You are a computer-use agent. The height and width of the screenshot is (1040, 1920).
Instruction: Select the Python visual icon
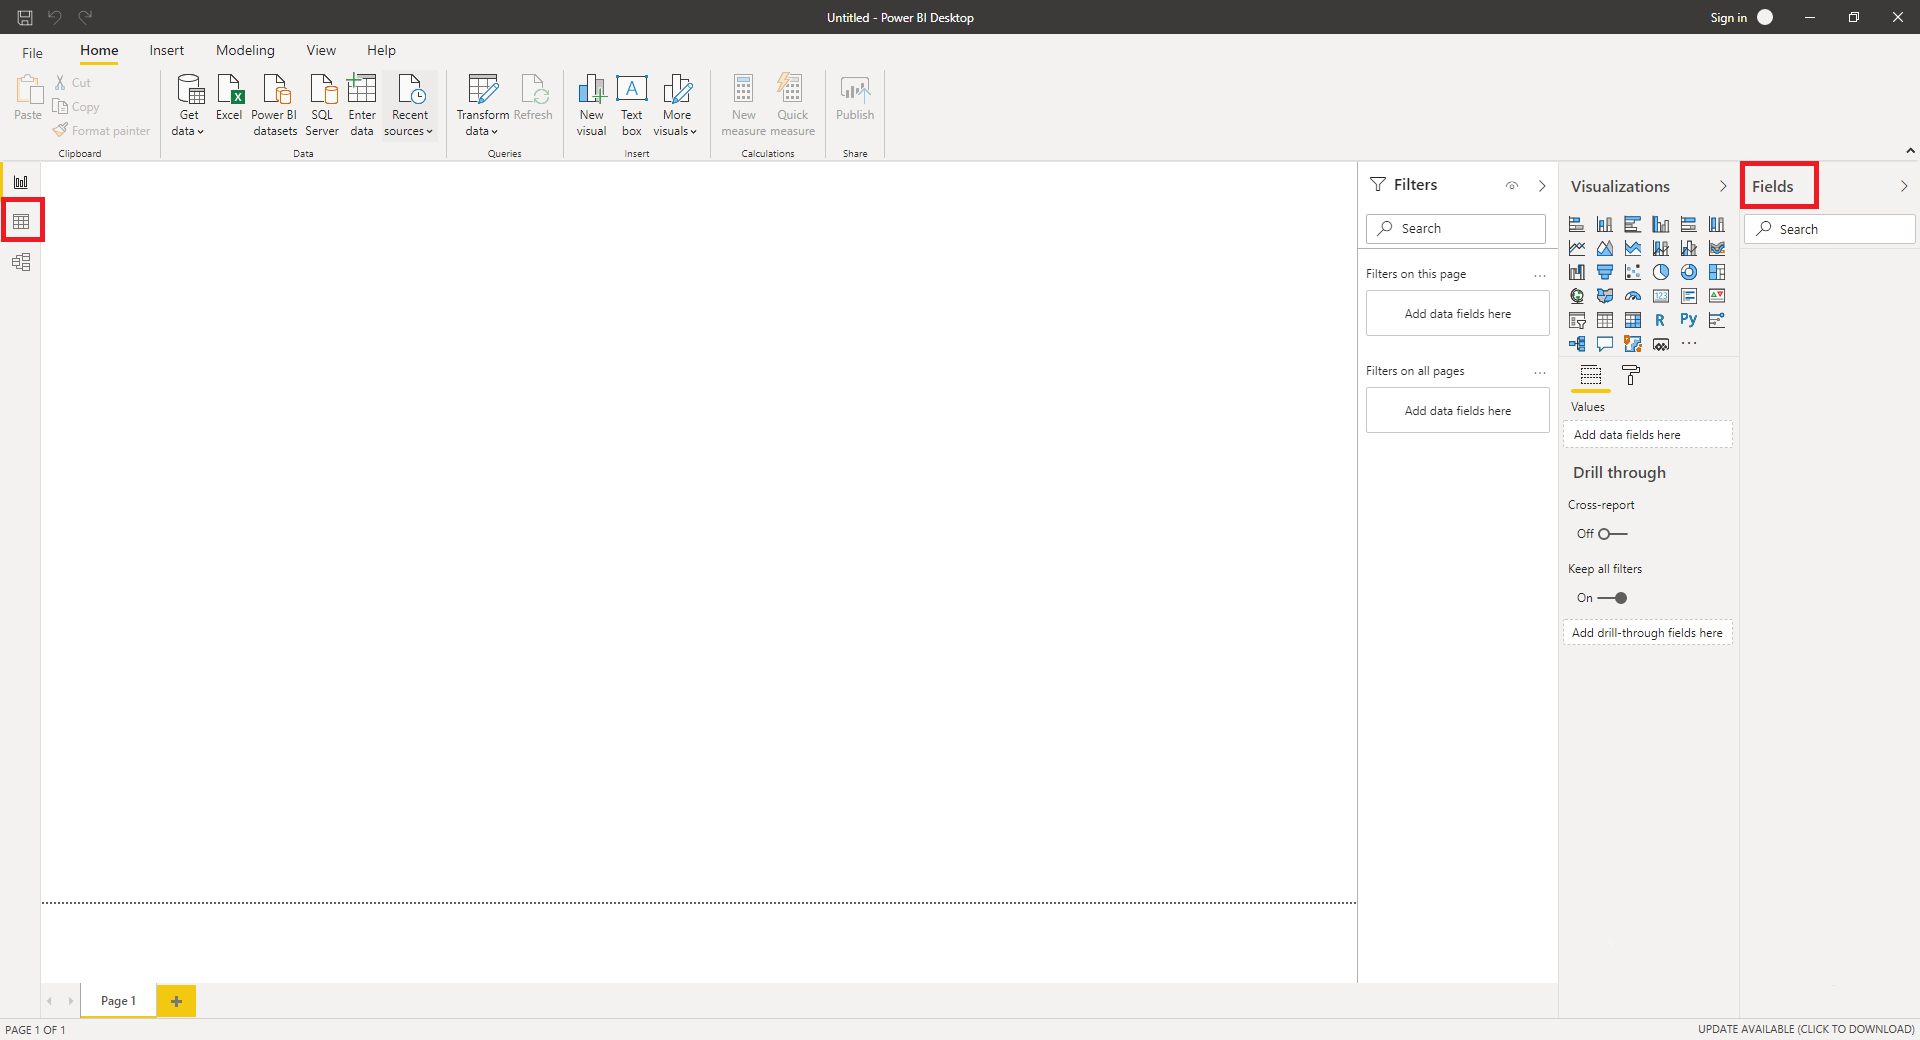click(x=1688, y=320)
